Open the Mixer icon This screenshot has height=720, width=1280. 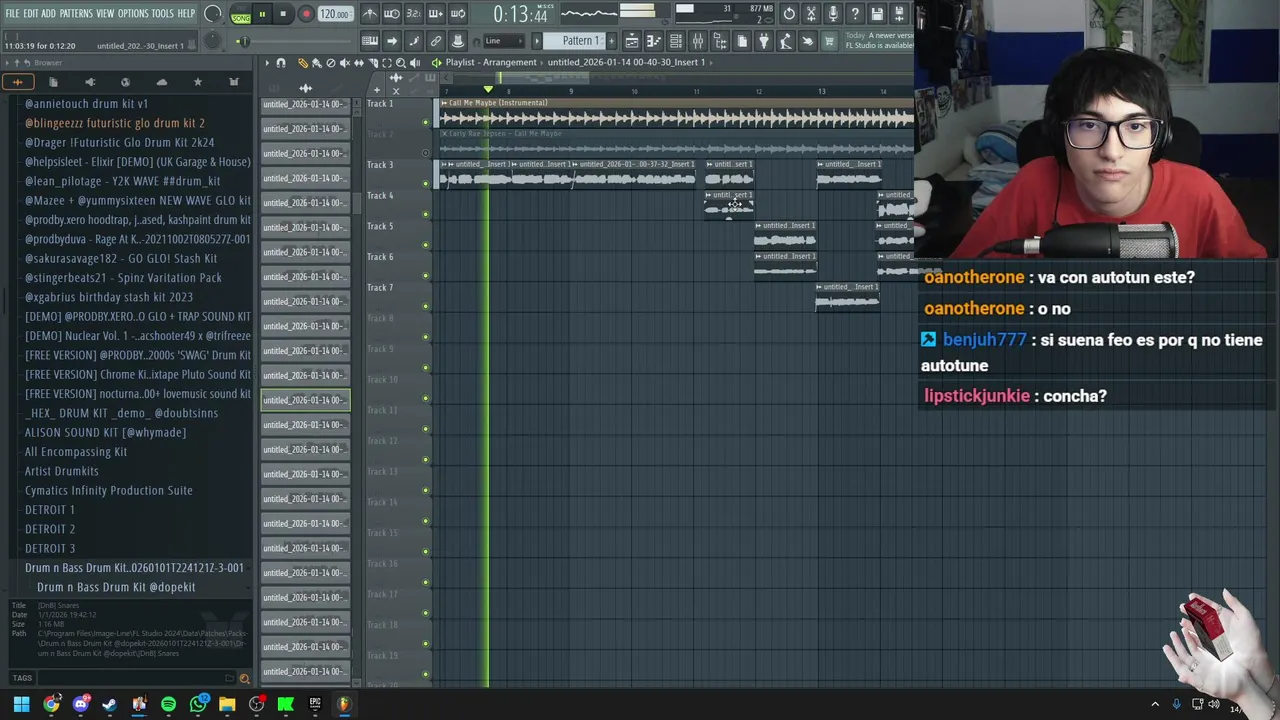pos(698,41)
